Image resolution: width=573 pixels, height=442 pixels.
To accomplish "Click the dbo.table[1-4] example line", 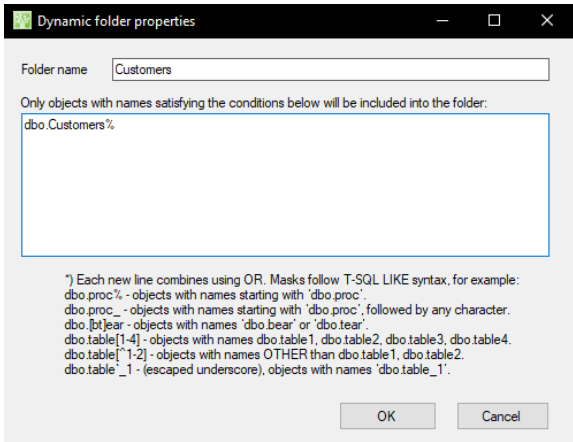I will tap(288, 340).
